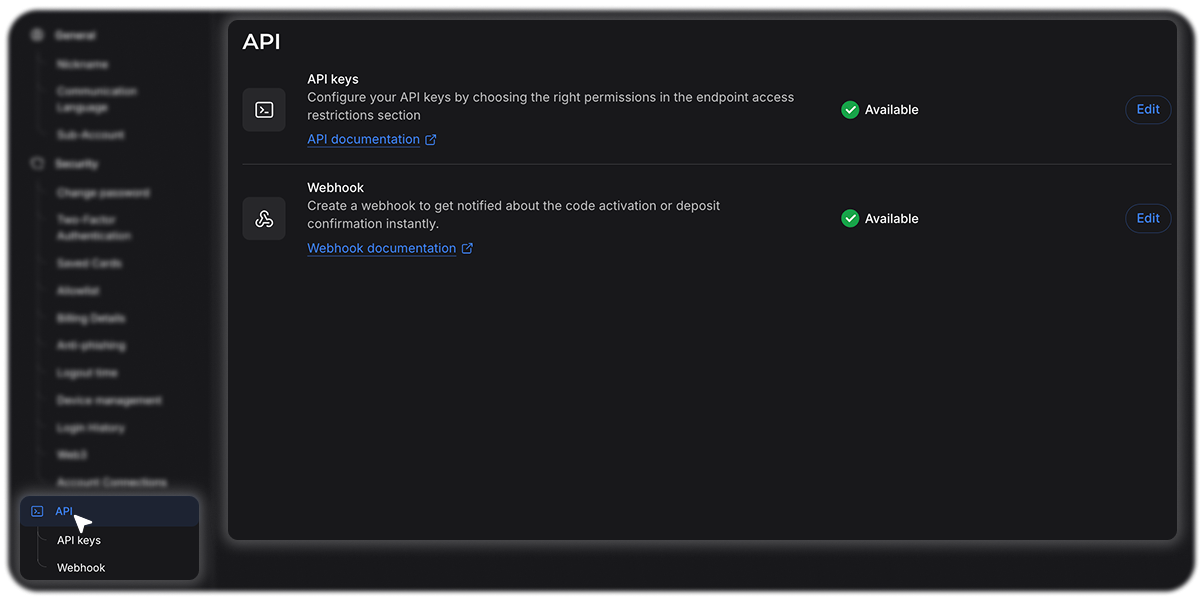Image resolution: width=1200 pixels, height=600 pixels.
Task: Go to Webhook sidebar sub-item
Action: coord(81,568)
